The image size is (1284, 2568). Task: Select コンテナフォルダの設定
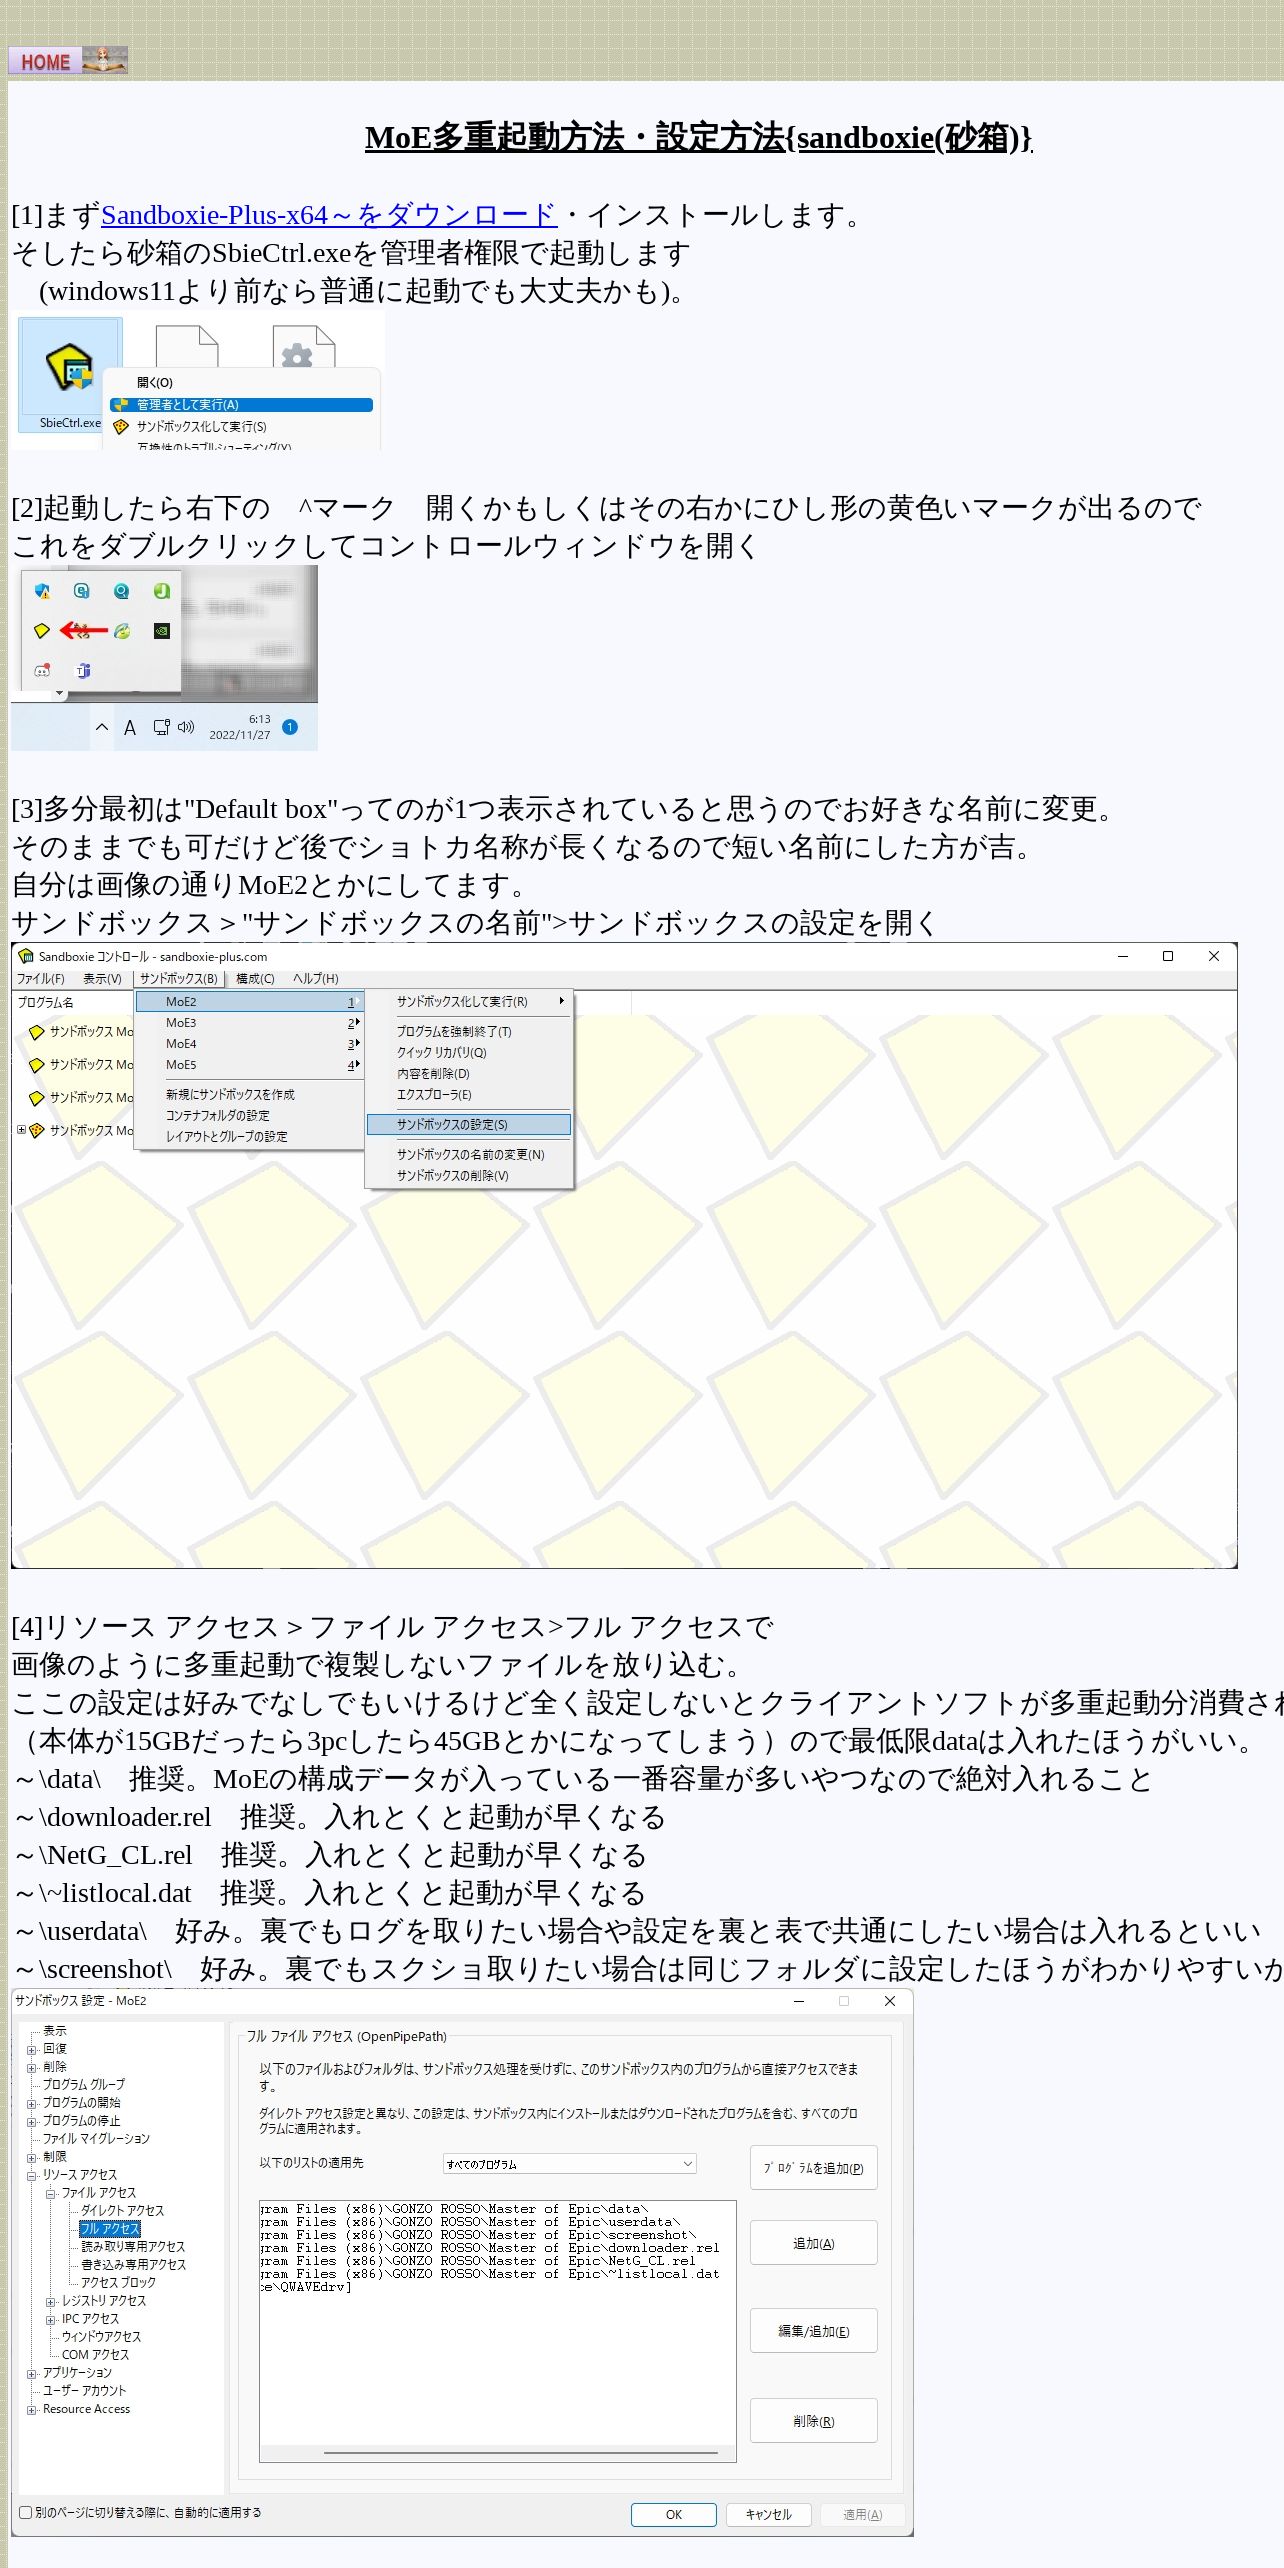click(x=217, y=1116)
